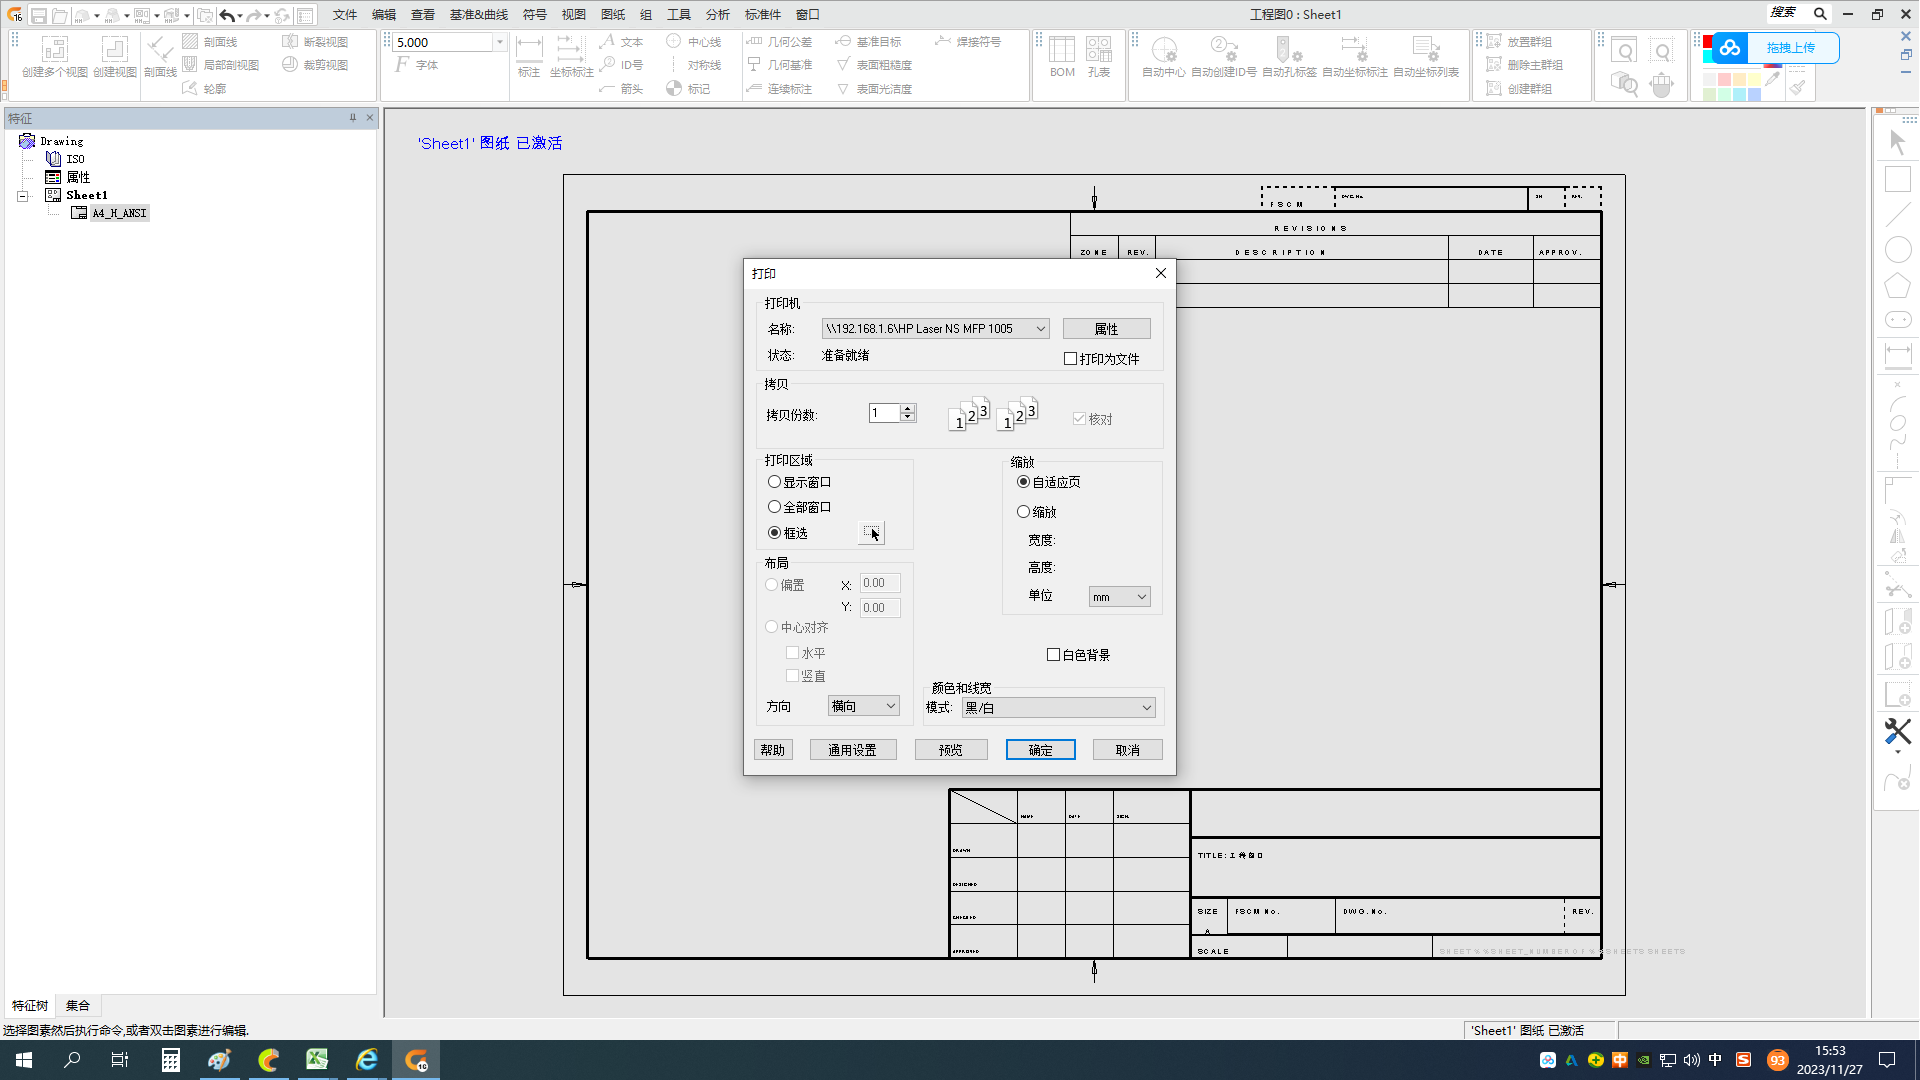Image resolution: width=1920 pixels, height=1080 pixels.
Task: Toggle the 核对 collate checkbox
Action: coord(1079,419)
